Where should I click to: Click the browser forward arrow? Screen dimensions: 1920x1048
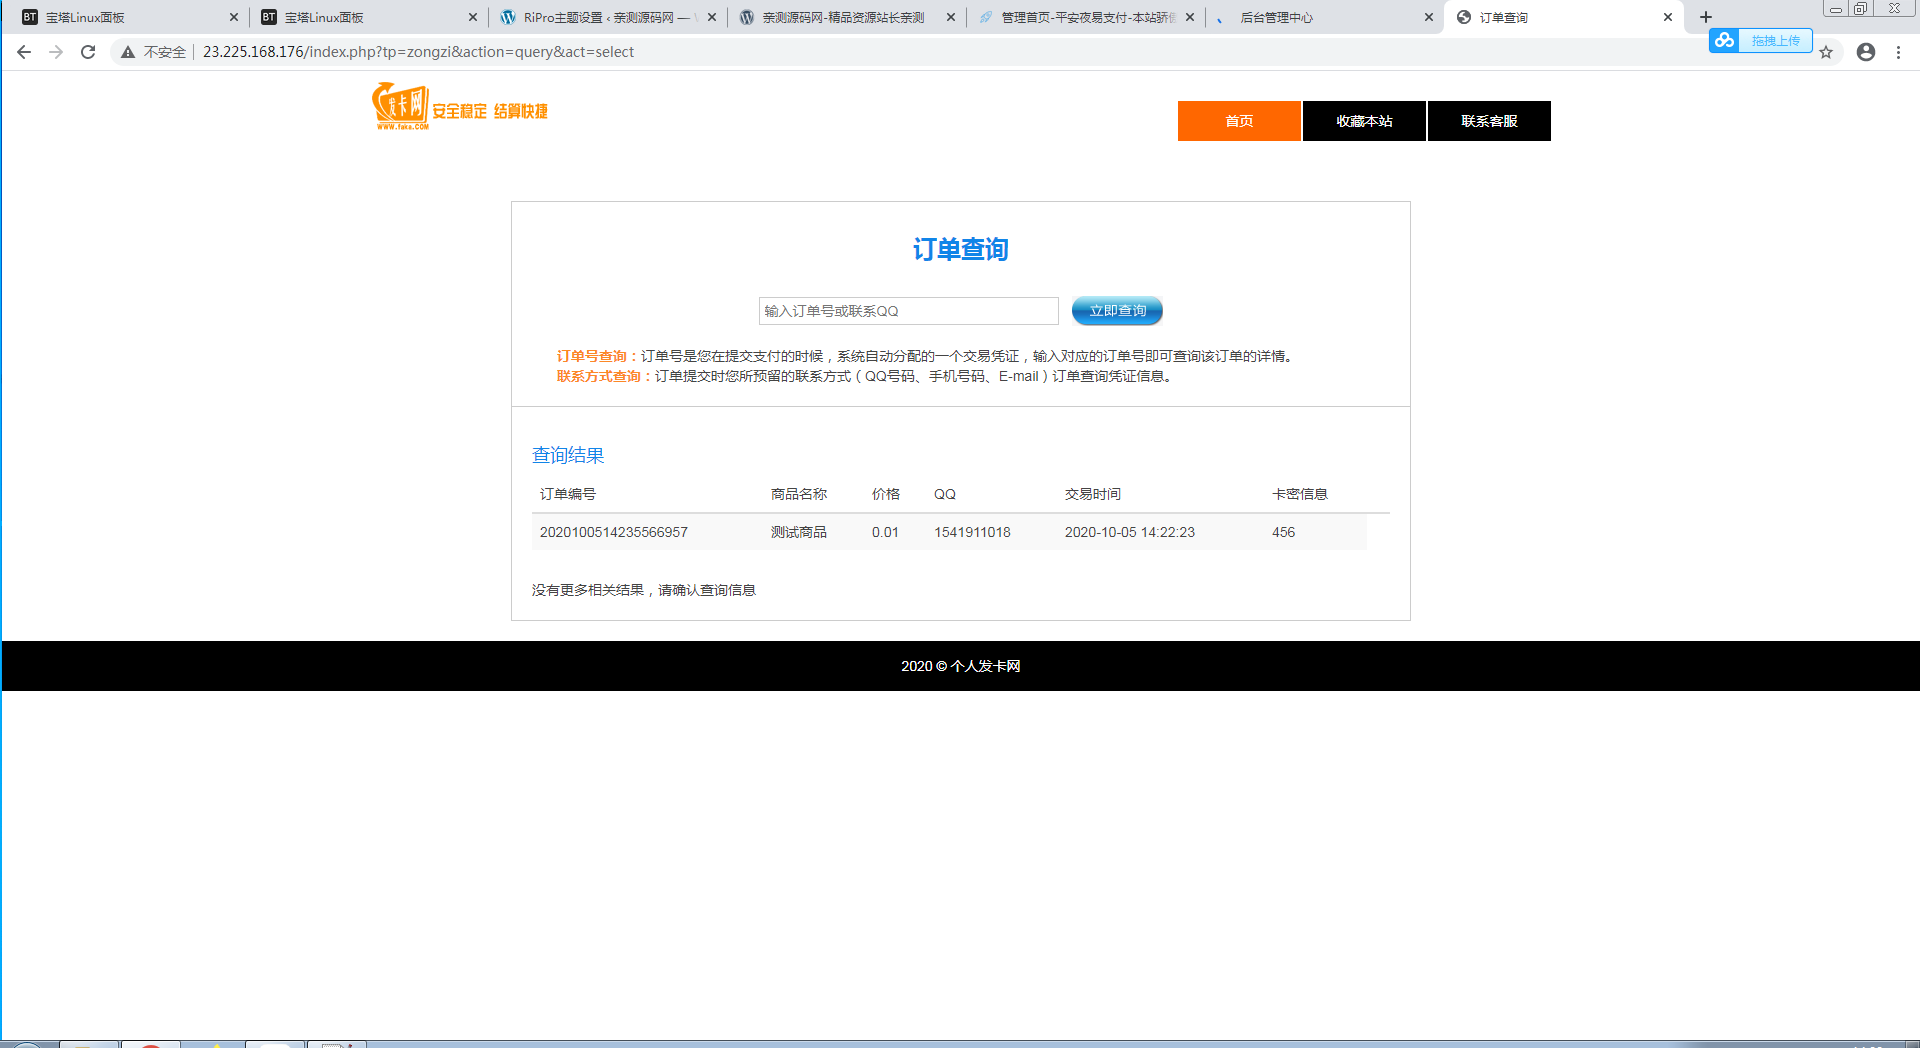point(56,52)
